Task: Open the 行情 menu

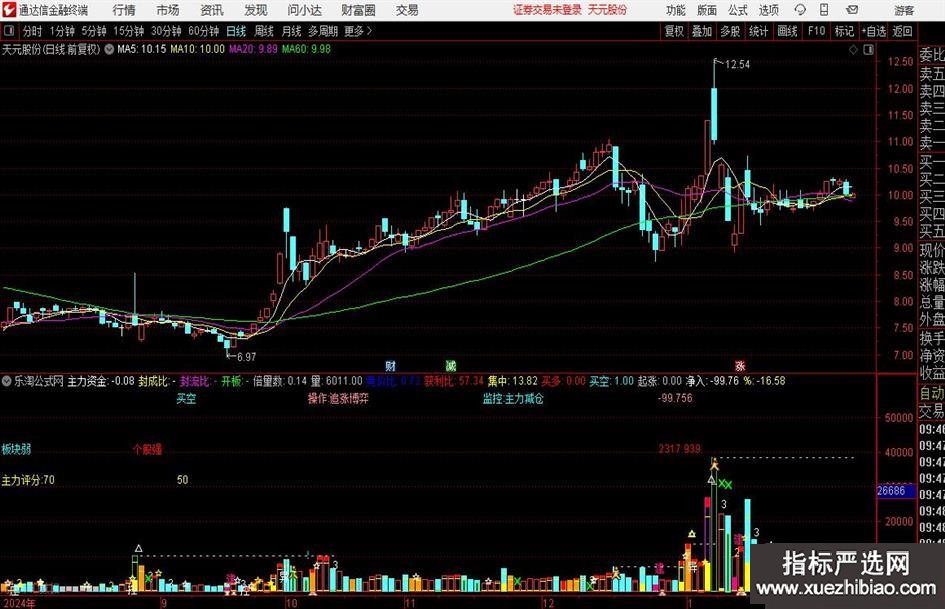Action: (125, 10)
